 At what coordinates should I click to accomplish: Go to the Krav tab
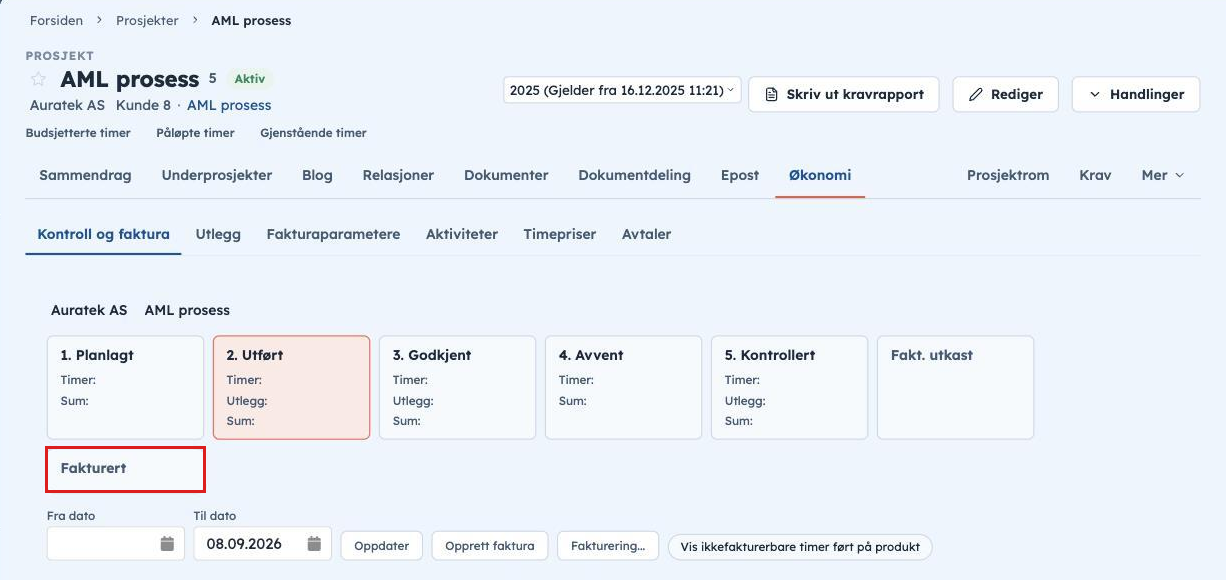(x=1095, y=175)
